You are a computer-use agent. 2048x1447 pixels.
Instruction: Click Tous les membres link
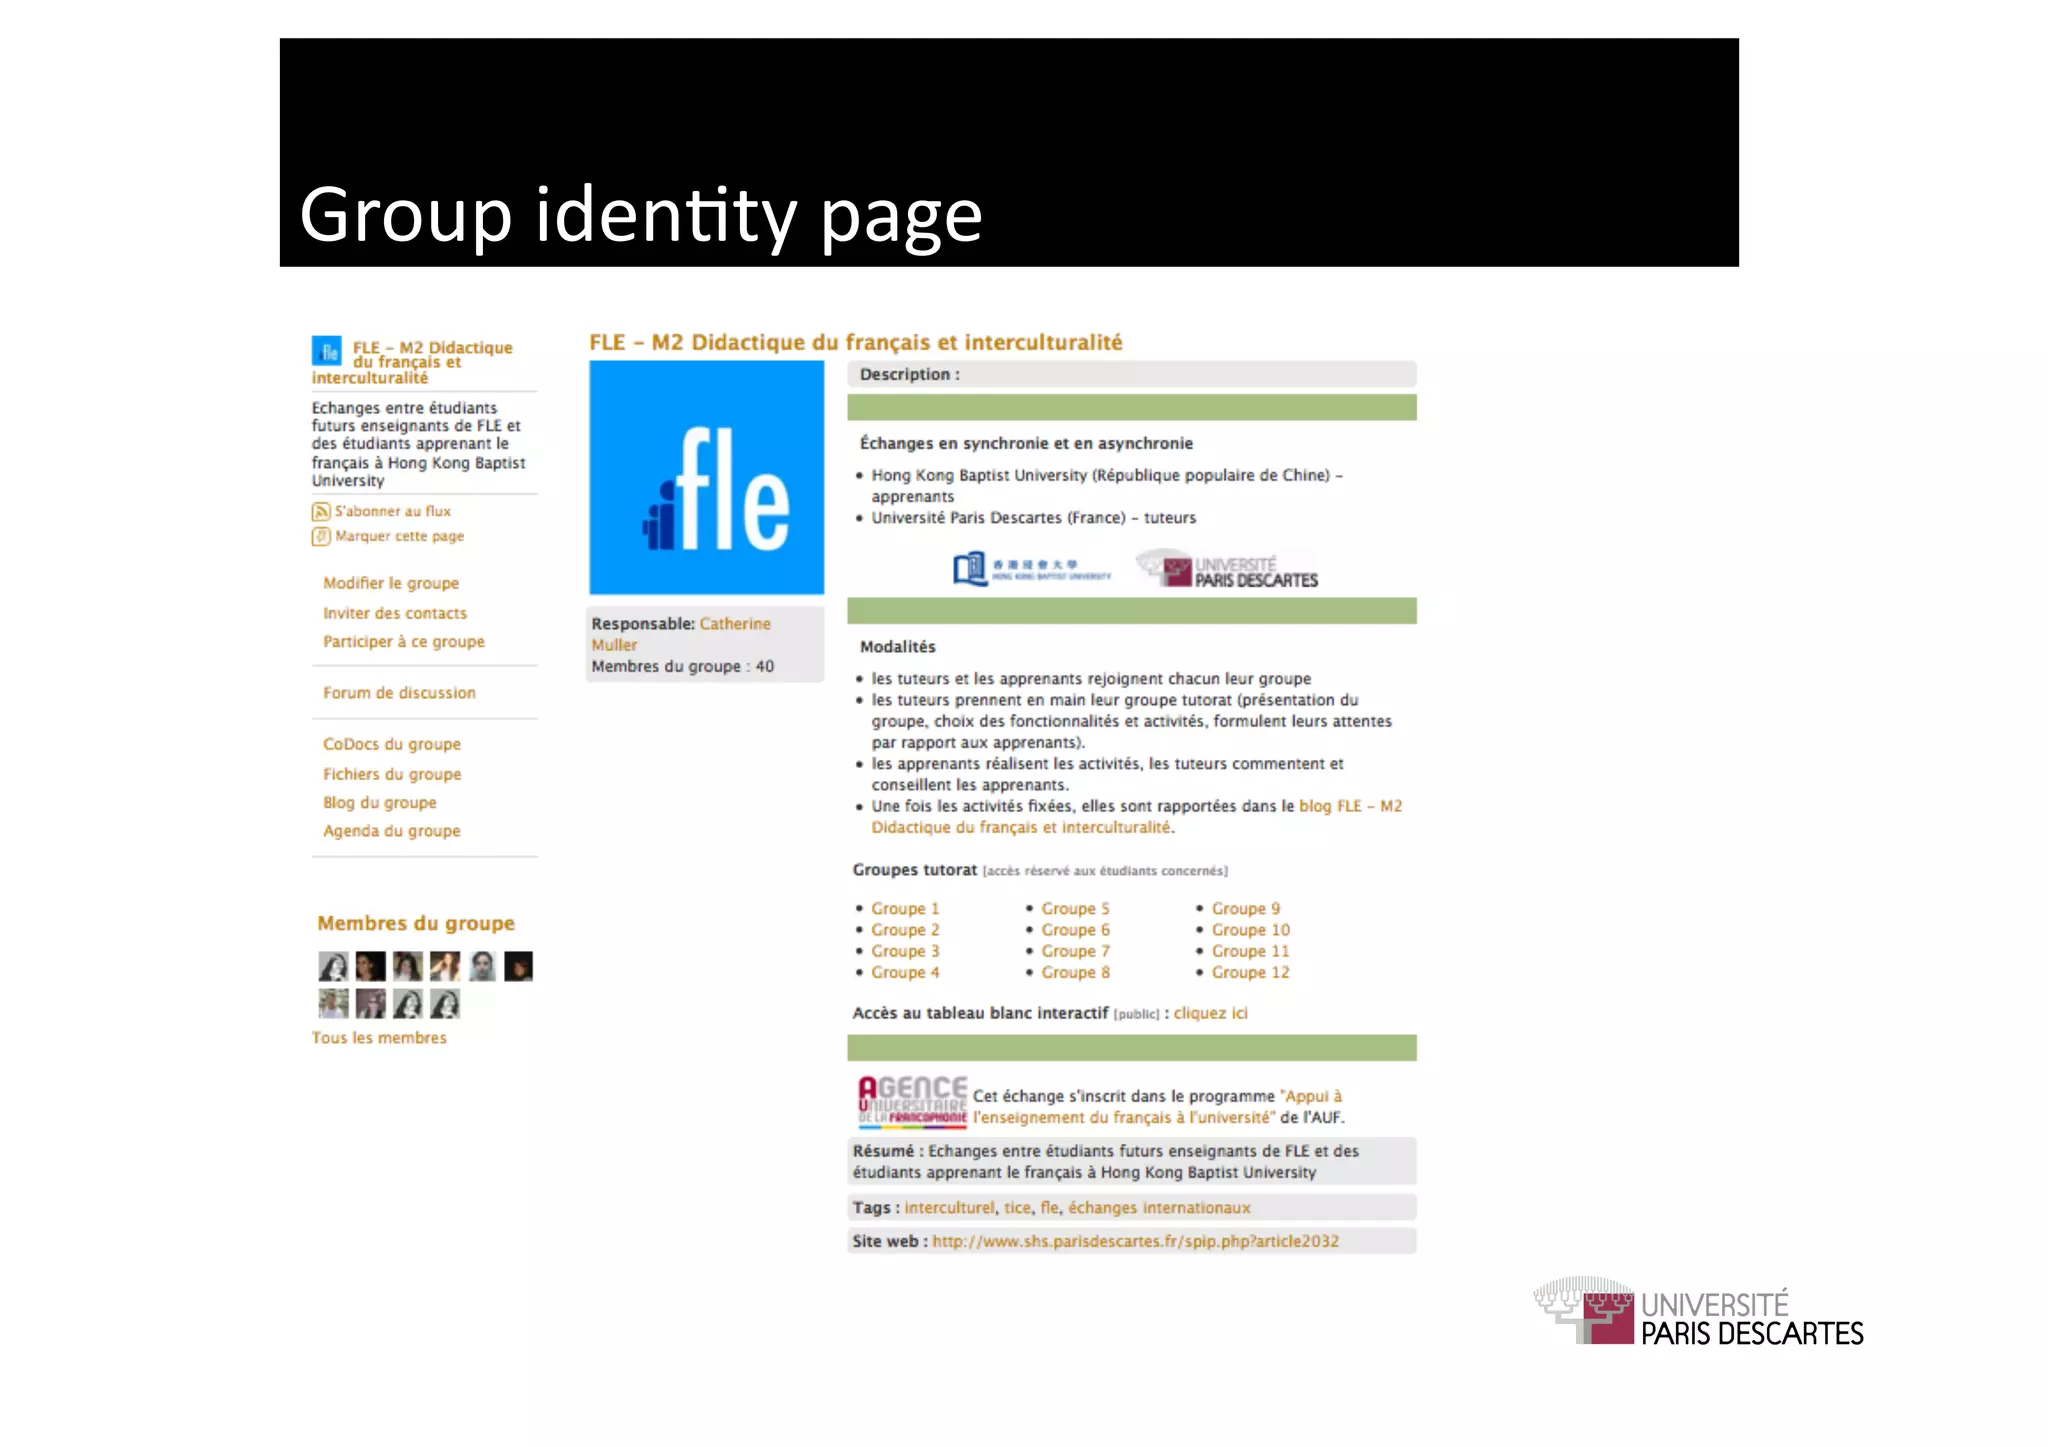[379, 1038]
